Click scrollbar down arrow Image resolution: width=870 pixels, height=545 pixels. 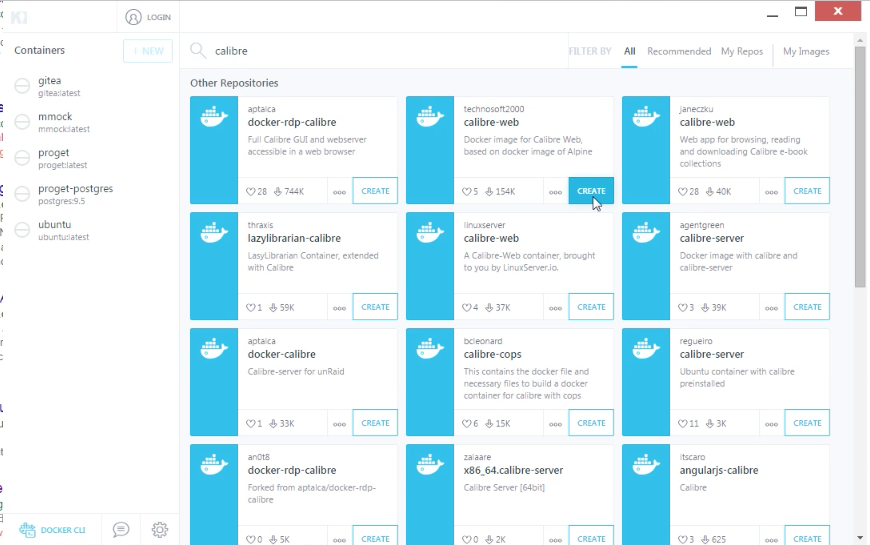point(861,537)
